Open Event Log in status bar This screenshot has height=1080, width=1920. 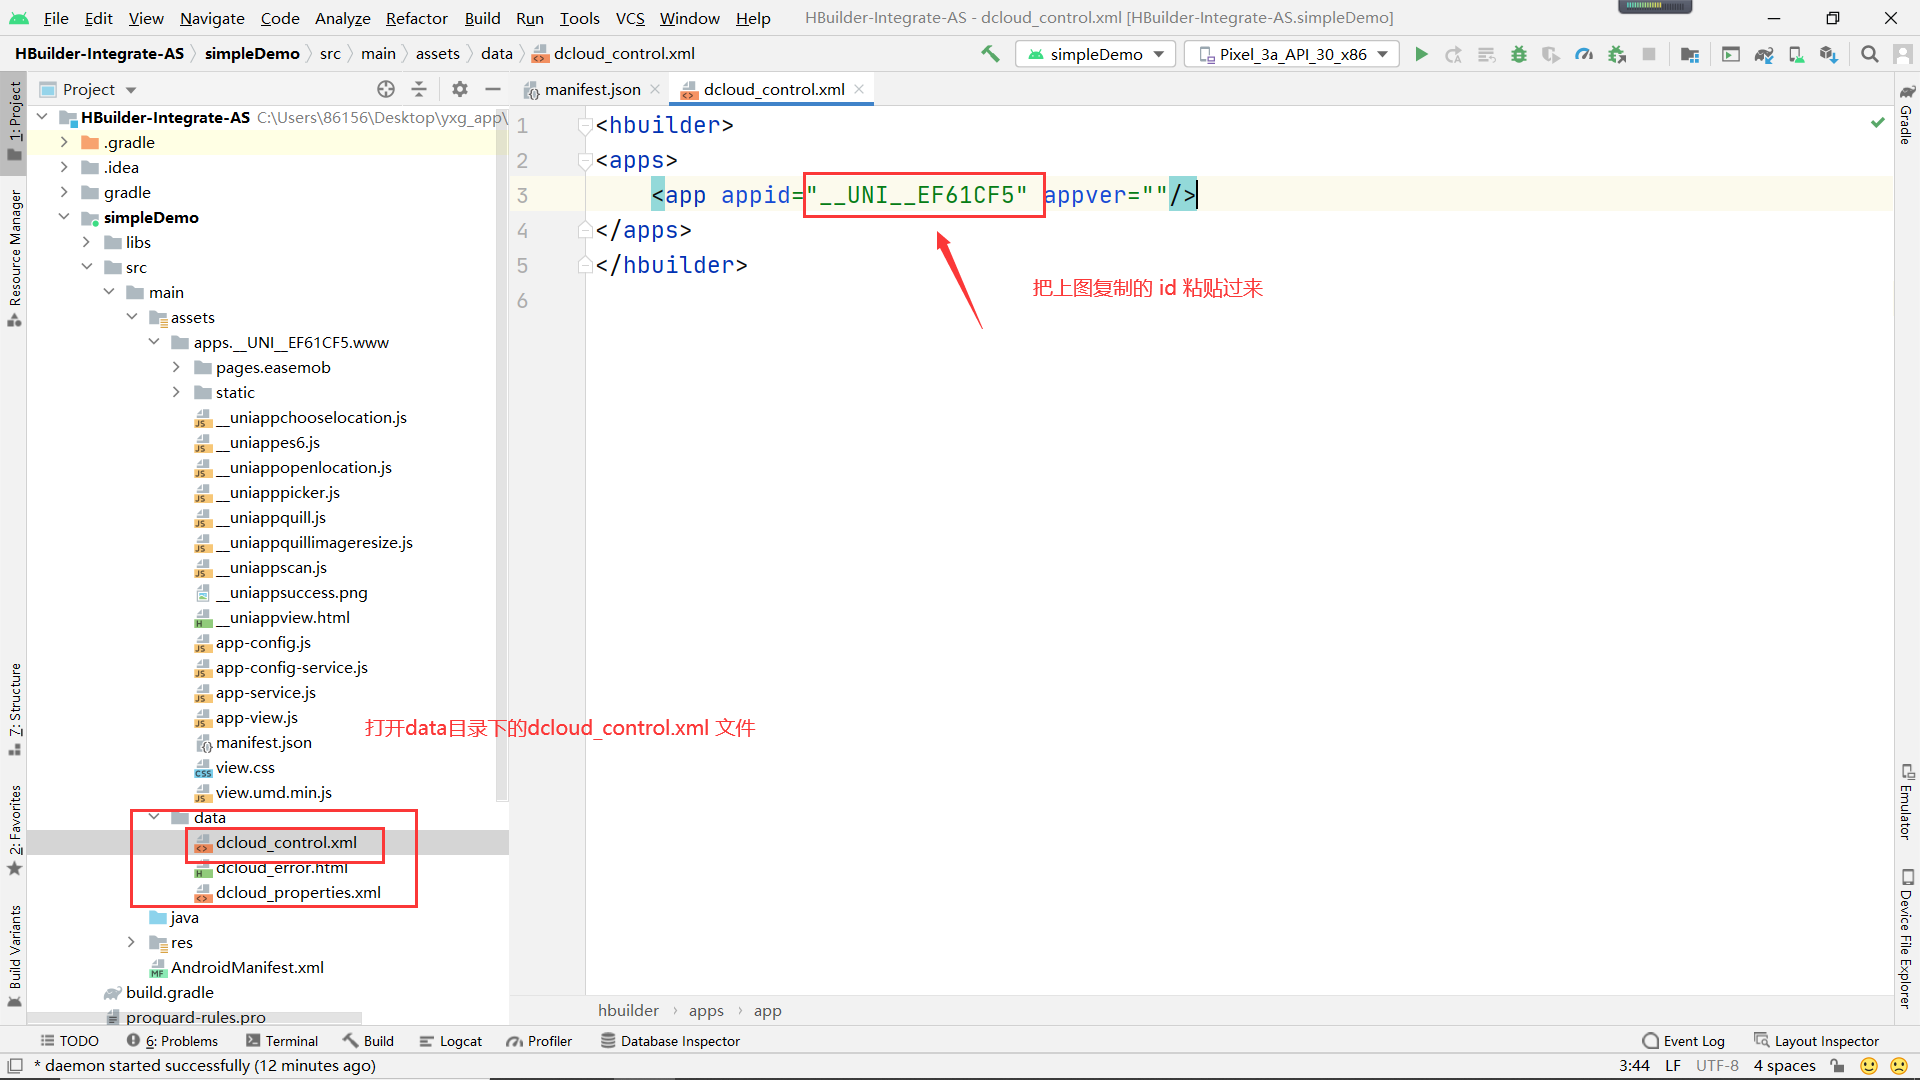coord(1684,1041)
